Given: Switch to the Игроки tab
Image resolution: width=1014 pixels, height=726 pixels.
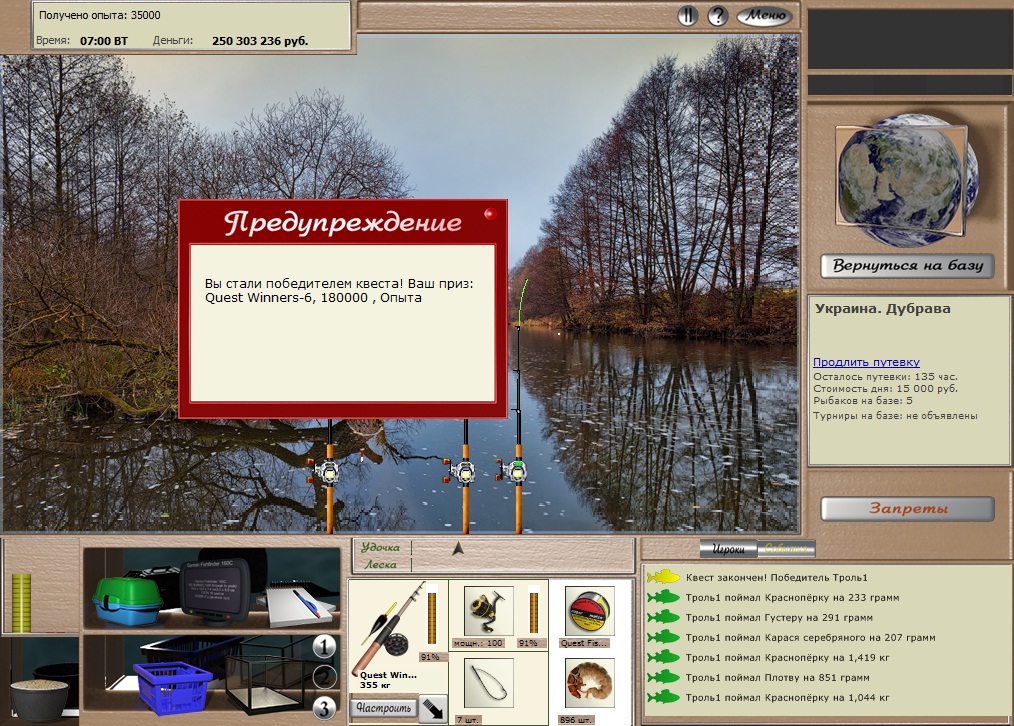Looking at the screenshot, I should pyautogui.click(x=728, y=550).
